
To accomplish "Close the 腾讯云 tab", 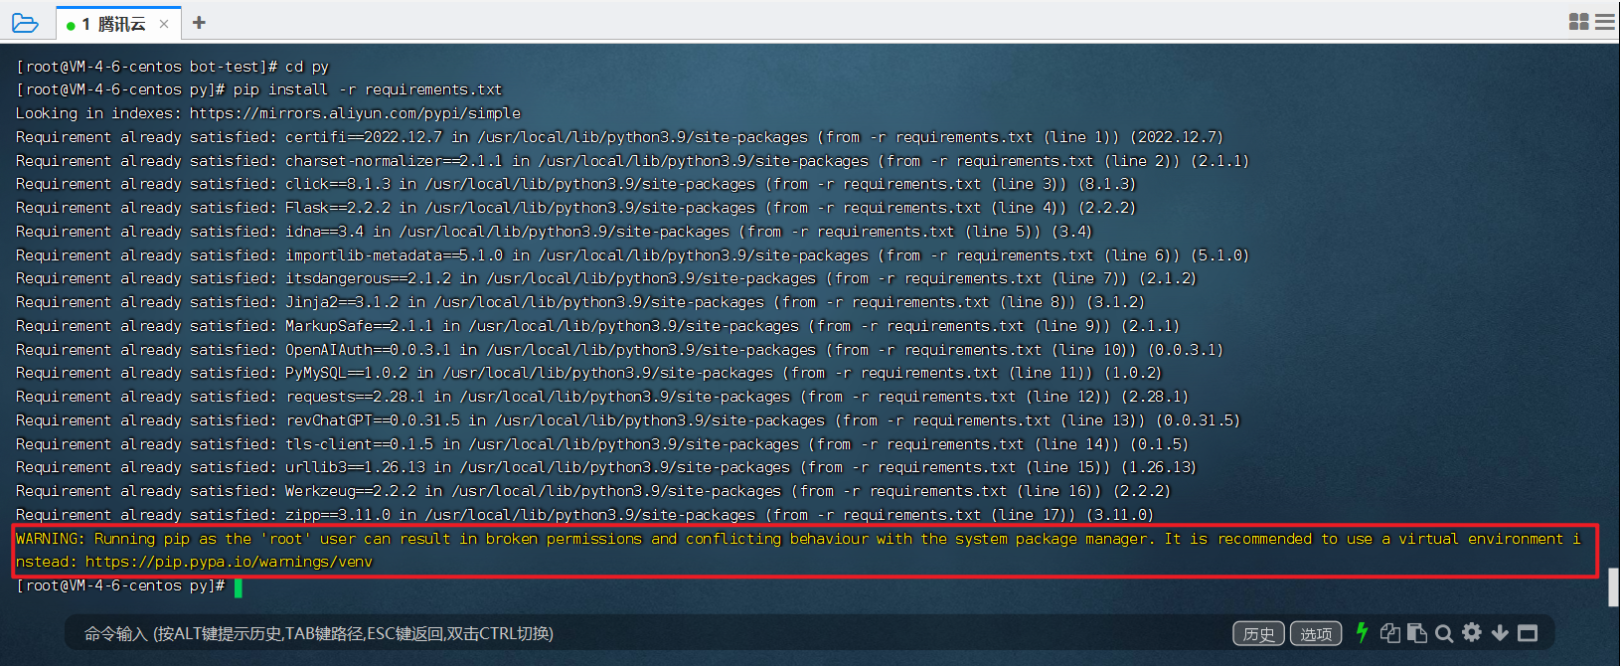I will (x=164, y=24).
